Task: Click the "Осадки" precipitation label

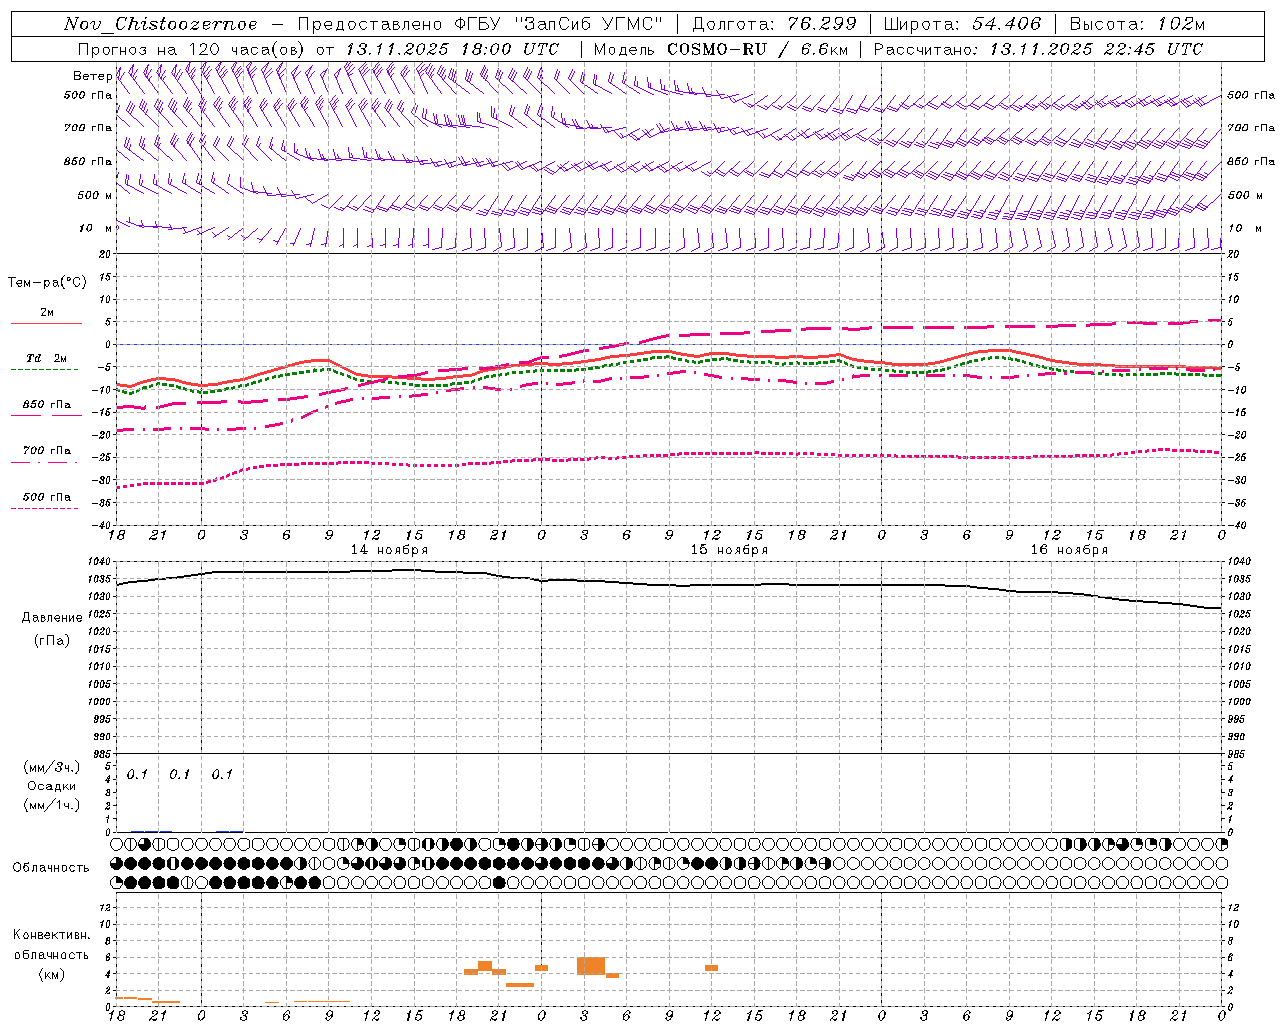Action: 52,786
